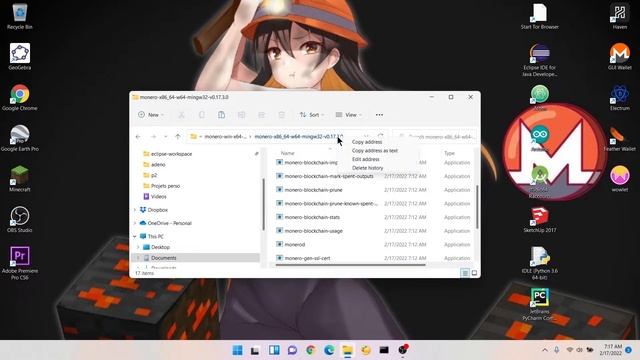Open IDLE Python 3.6 shortcut
This screenshot has width=640, height=360.
(540, 263)
